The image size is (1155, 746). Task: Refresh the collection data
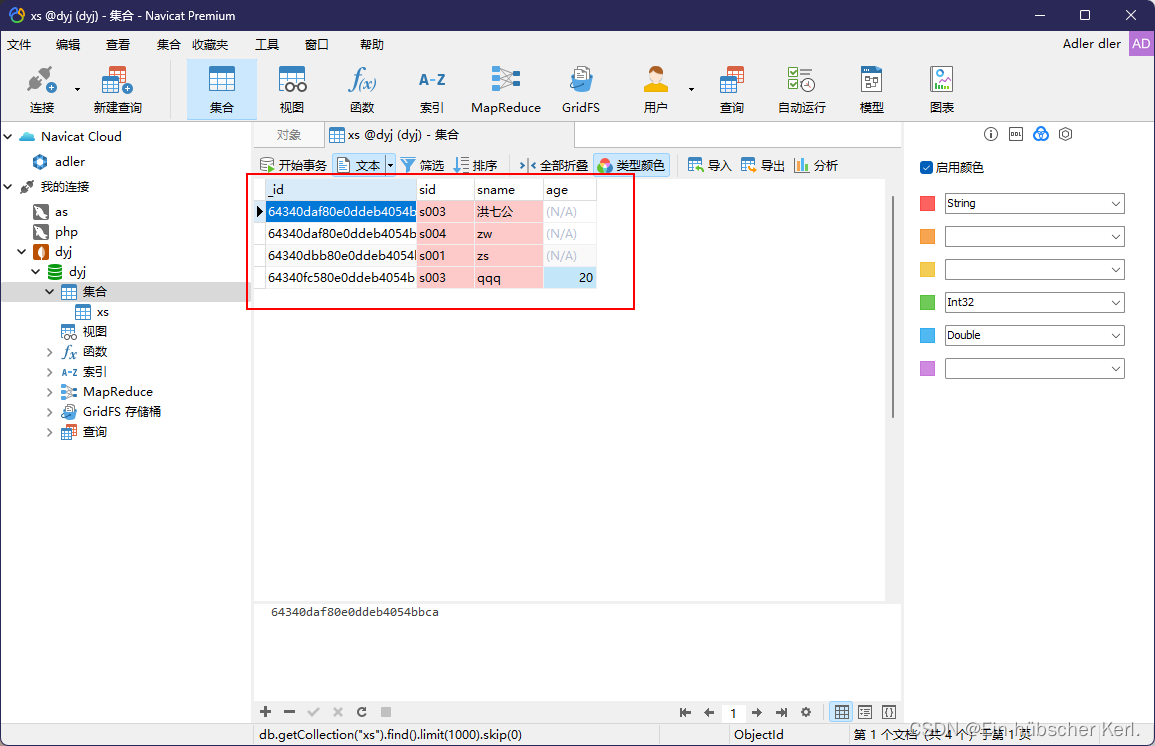pos(362,711)
